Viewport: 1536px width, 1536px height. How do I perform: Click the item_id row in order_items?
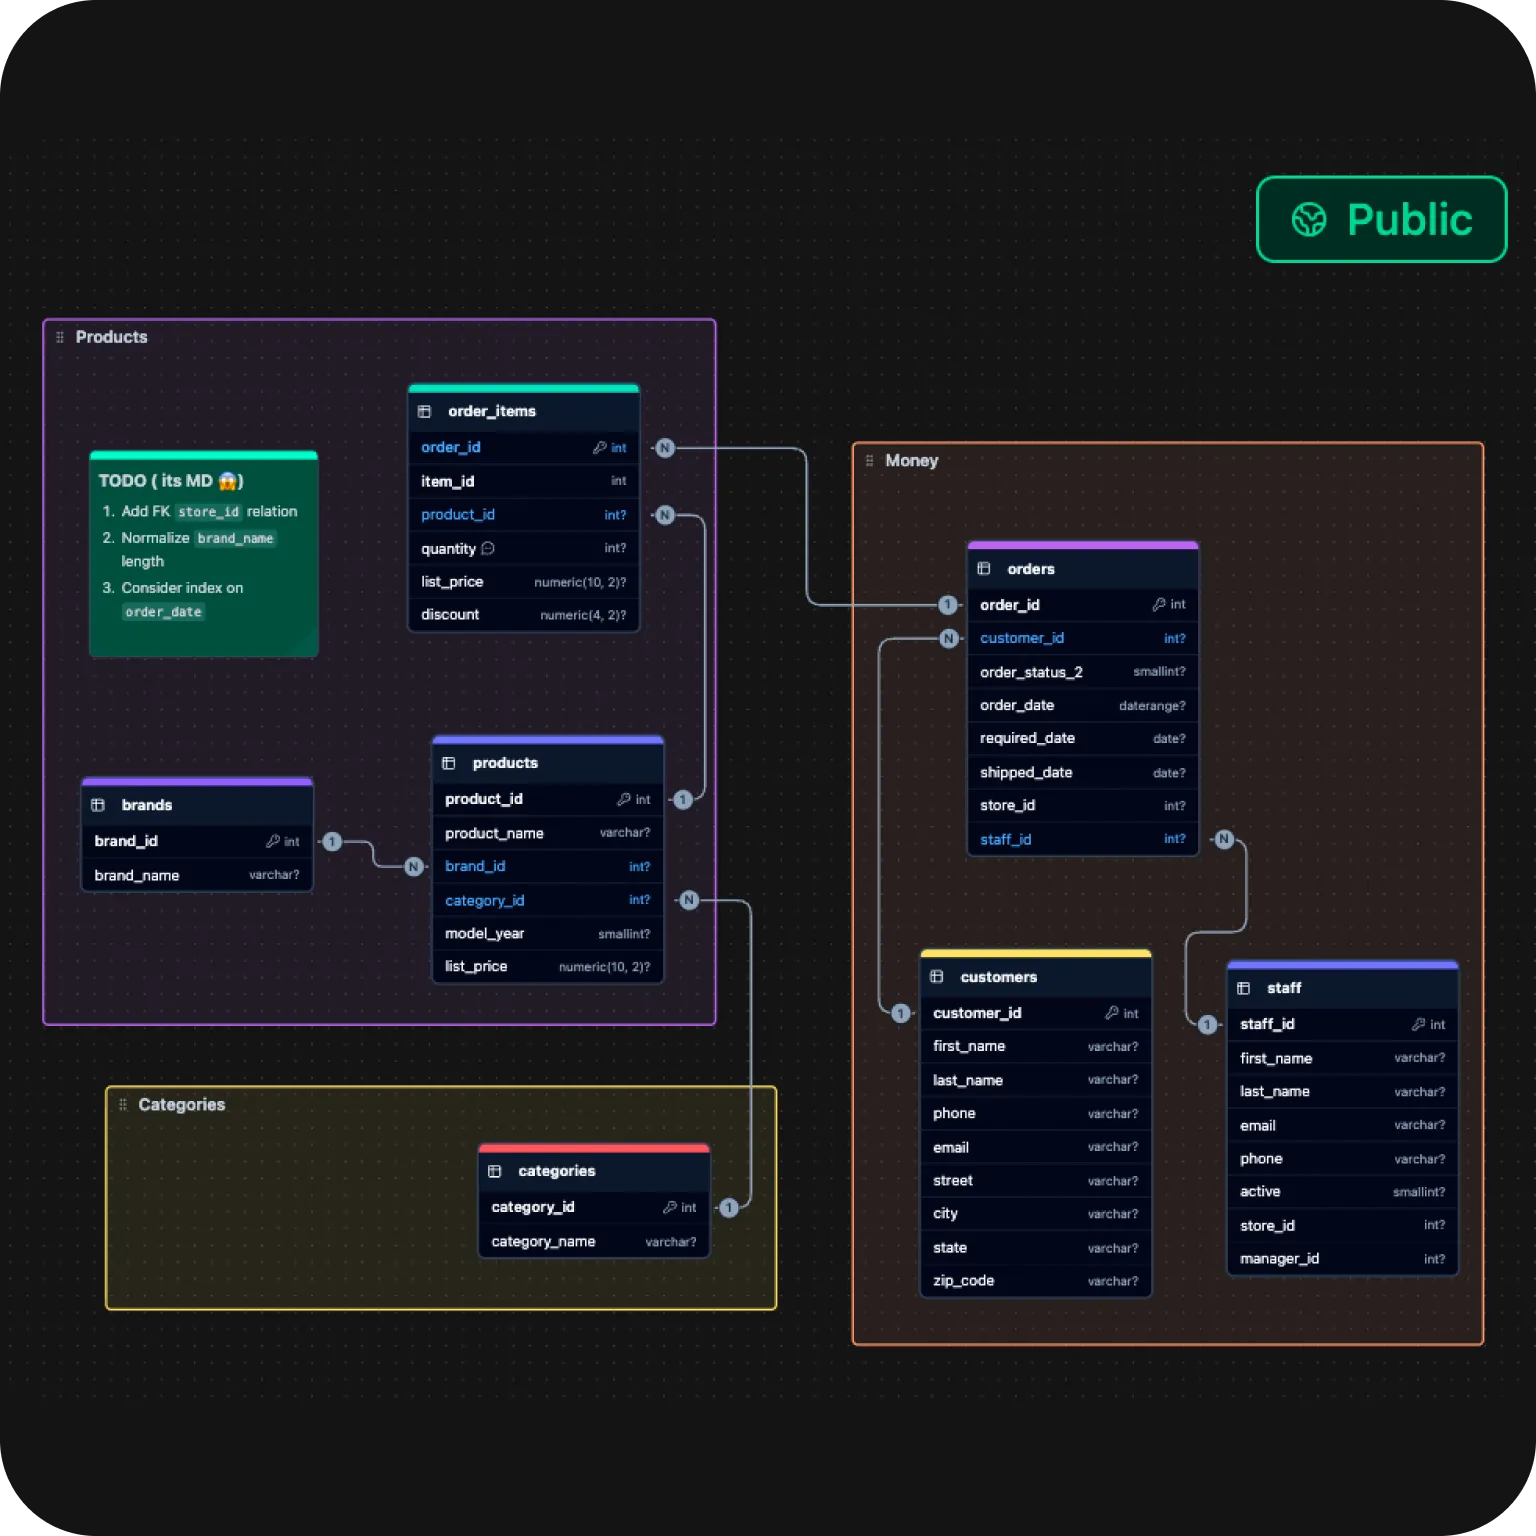(524, 481)
